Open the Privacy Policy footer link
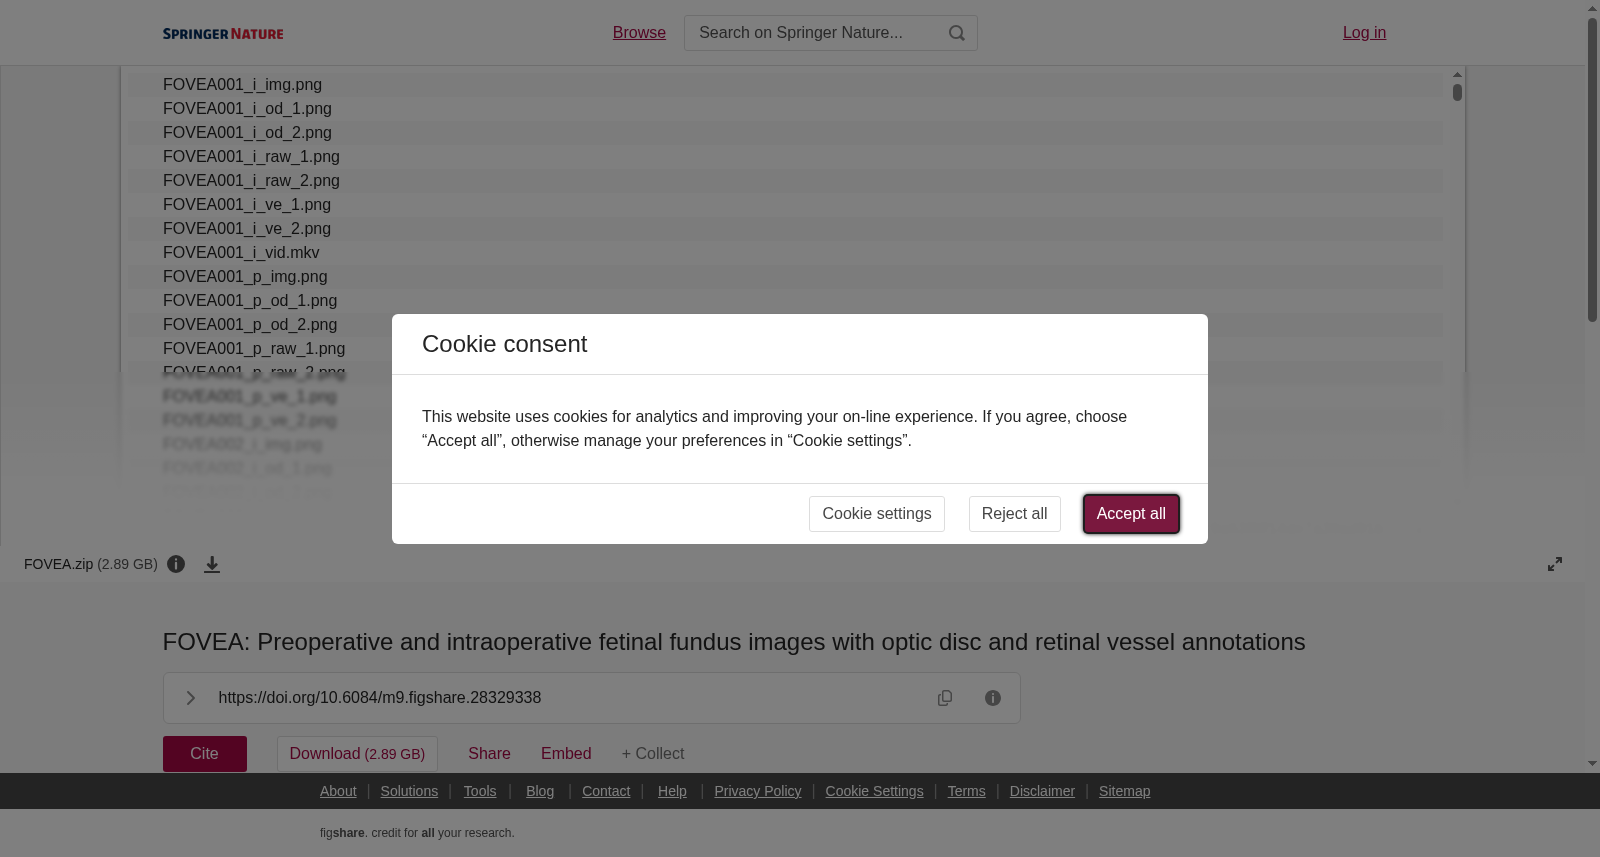This screenshot has width=1600, height=857. (x=758, y=791)
